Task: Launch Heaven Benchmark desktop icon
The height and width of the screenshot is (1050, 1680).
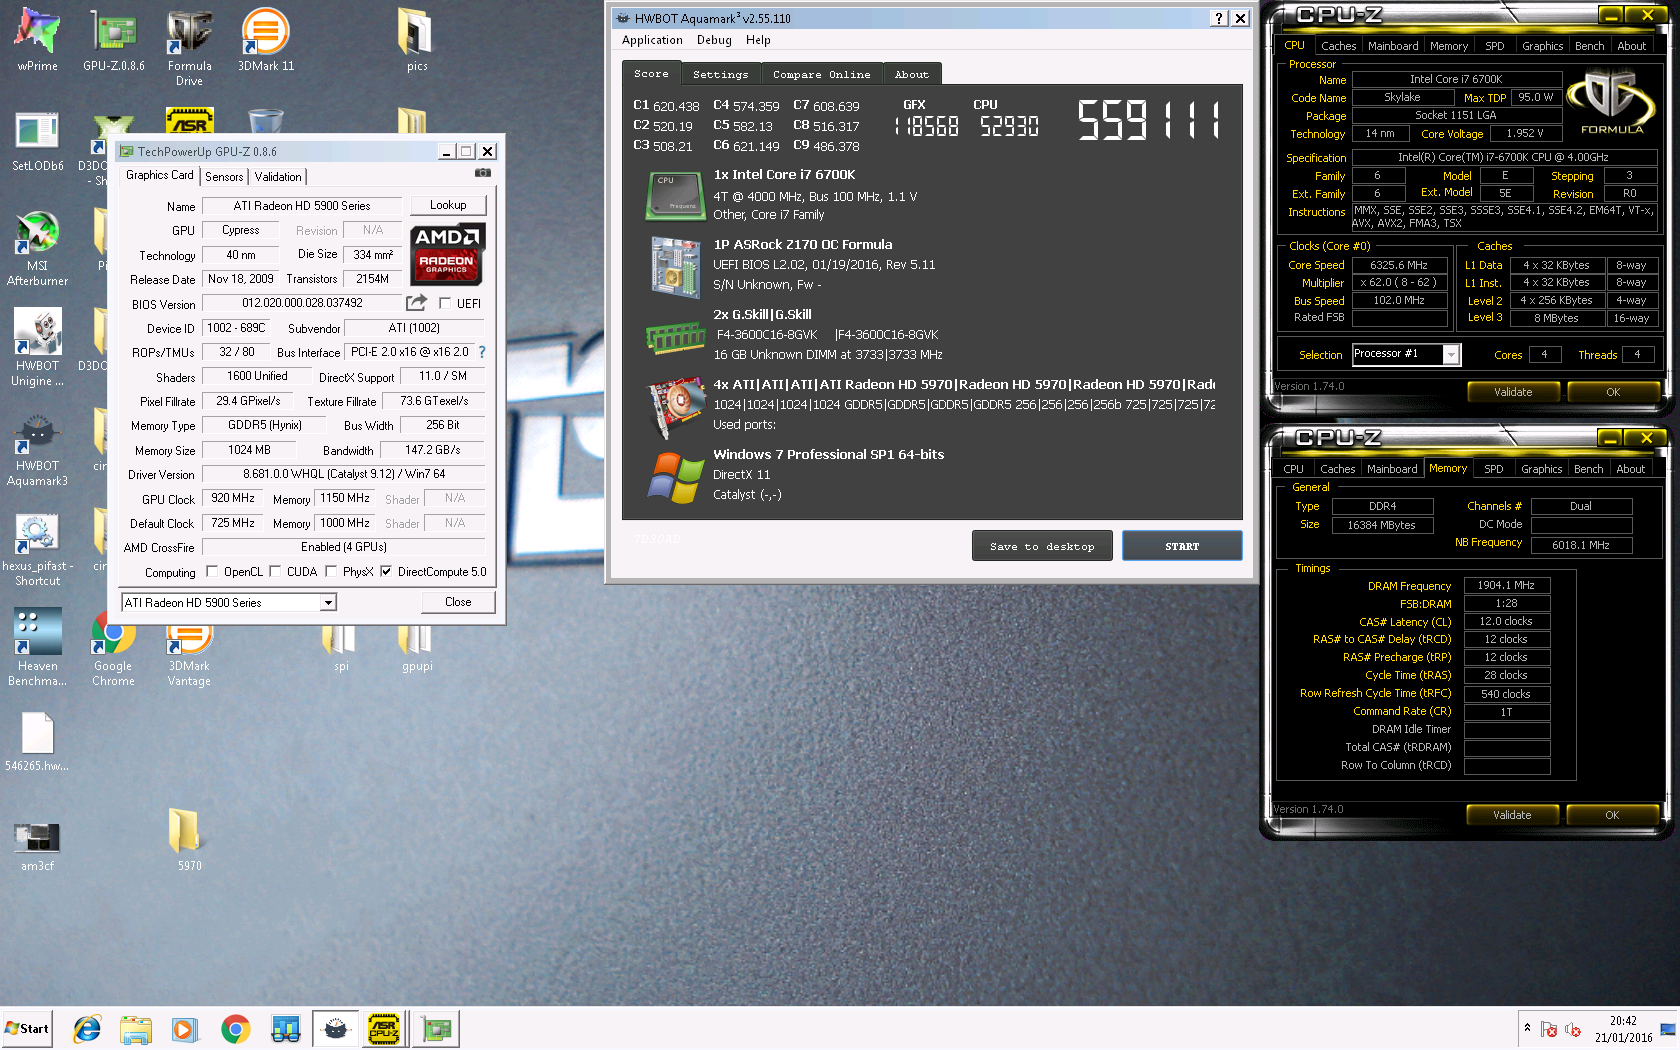Action: [37, 648]
